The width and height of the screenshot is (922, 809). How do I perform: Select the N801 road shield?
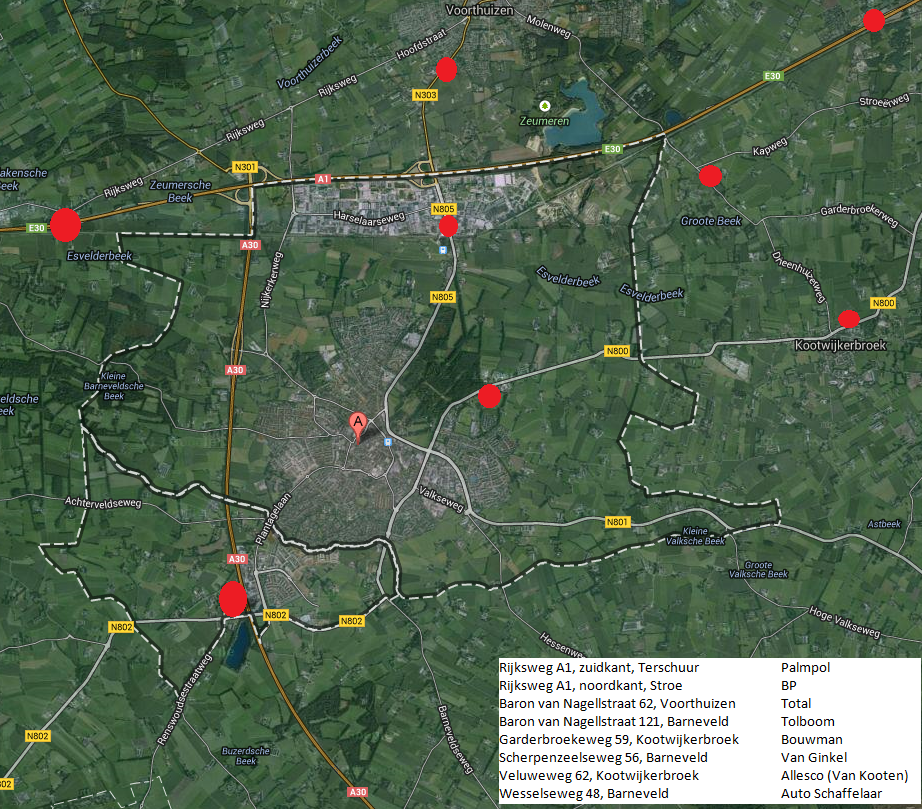[618, 522]
